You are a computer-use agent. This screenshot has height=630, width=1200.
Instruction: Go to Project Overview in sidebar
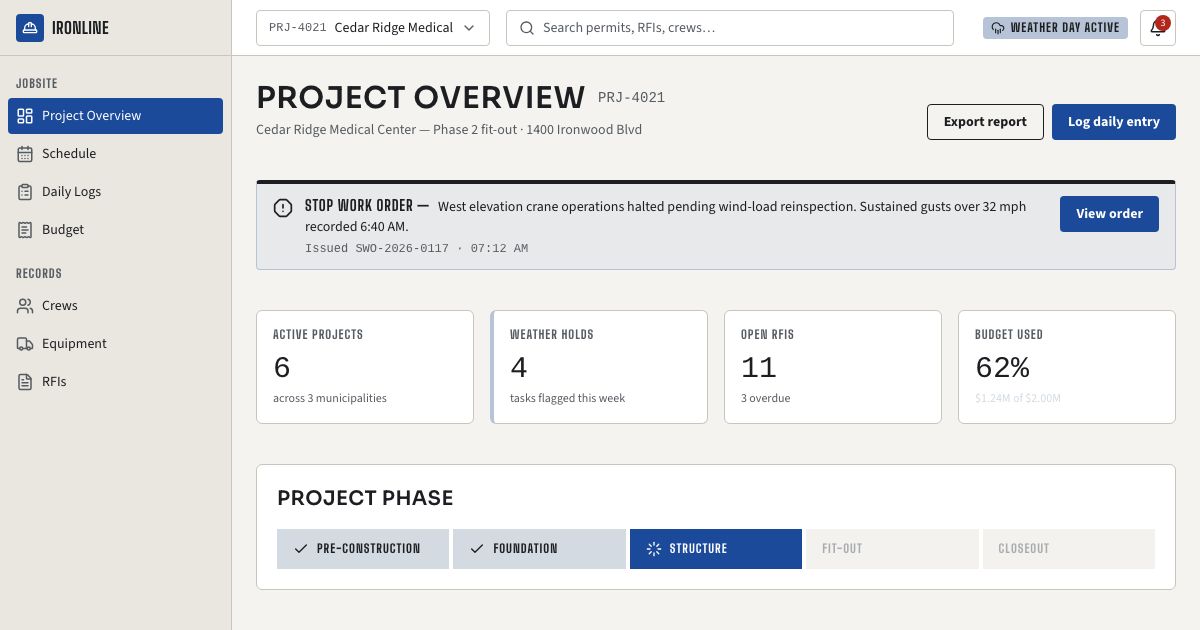[x=115, y=116]
